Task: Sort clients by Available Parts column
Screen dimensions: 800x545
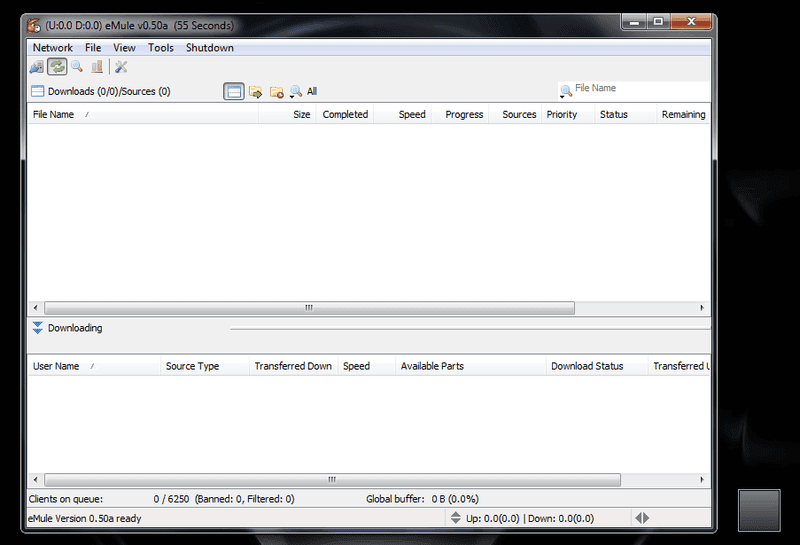Action: click(470, 366)
